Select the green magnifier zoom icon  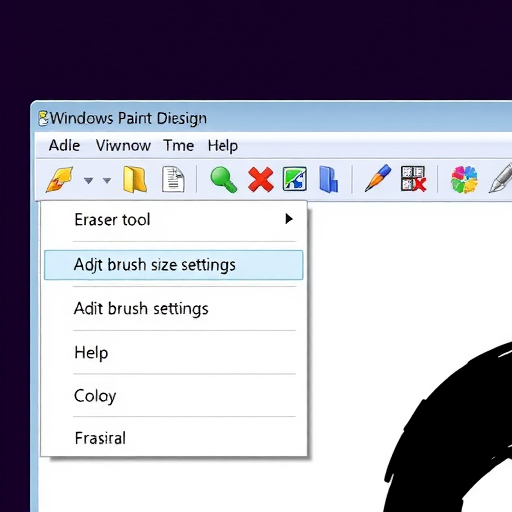[224, 180]
